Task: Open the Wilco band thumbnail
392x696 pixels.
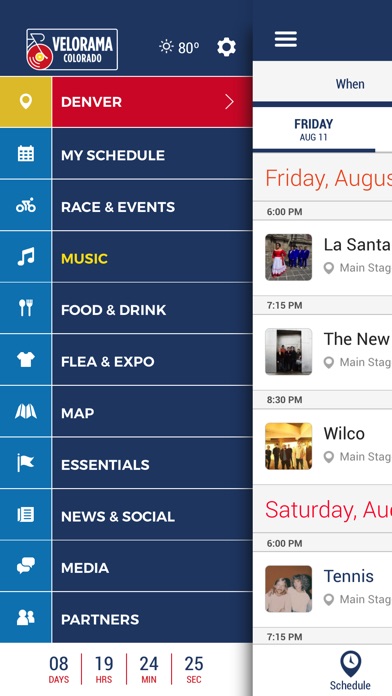Action: [289, 446]
